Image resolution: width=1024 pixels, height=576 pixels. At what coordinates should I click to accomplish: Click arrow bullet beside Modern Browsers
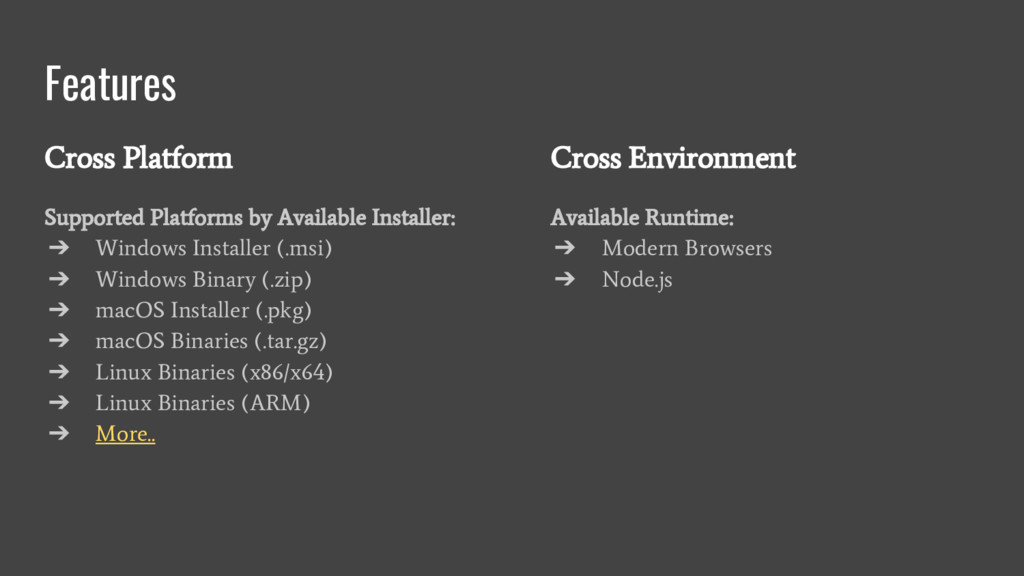[x=565, y=248]
